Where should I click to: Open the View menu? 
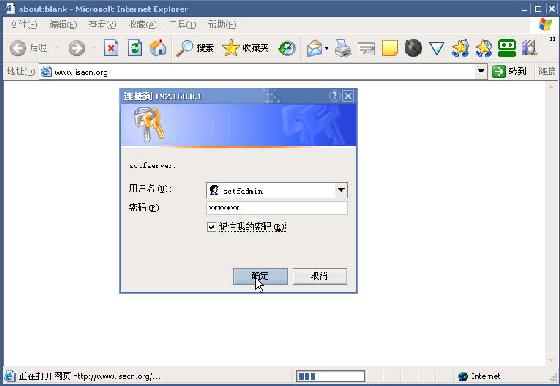102,25
